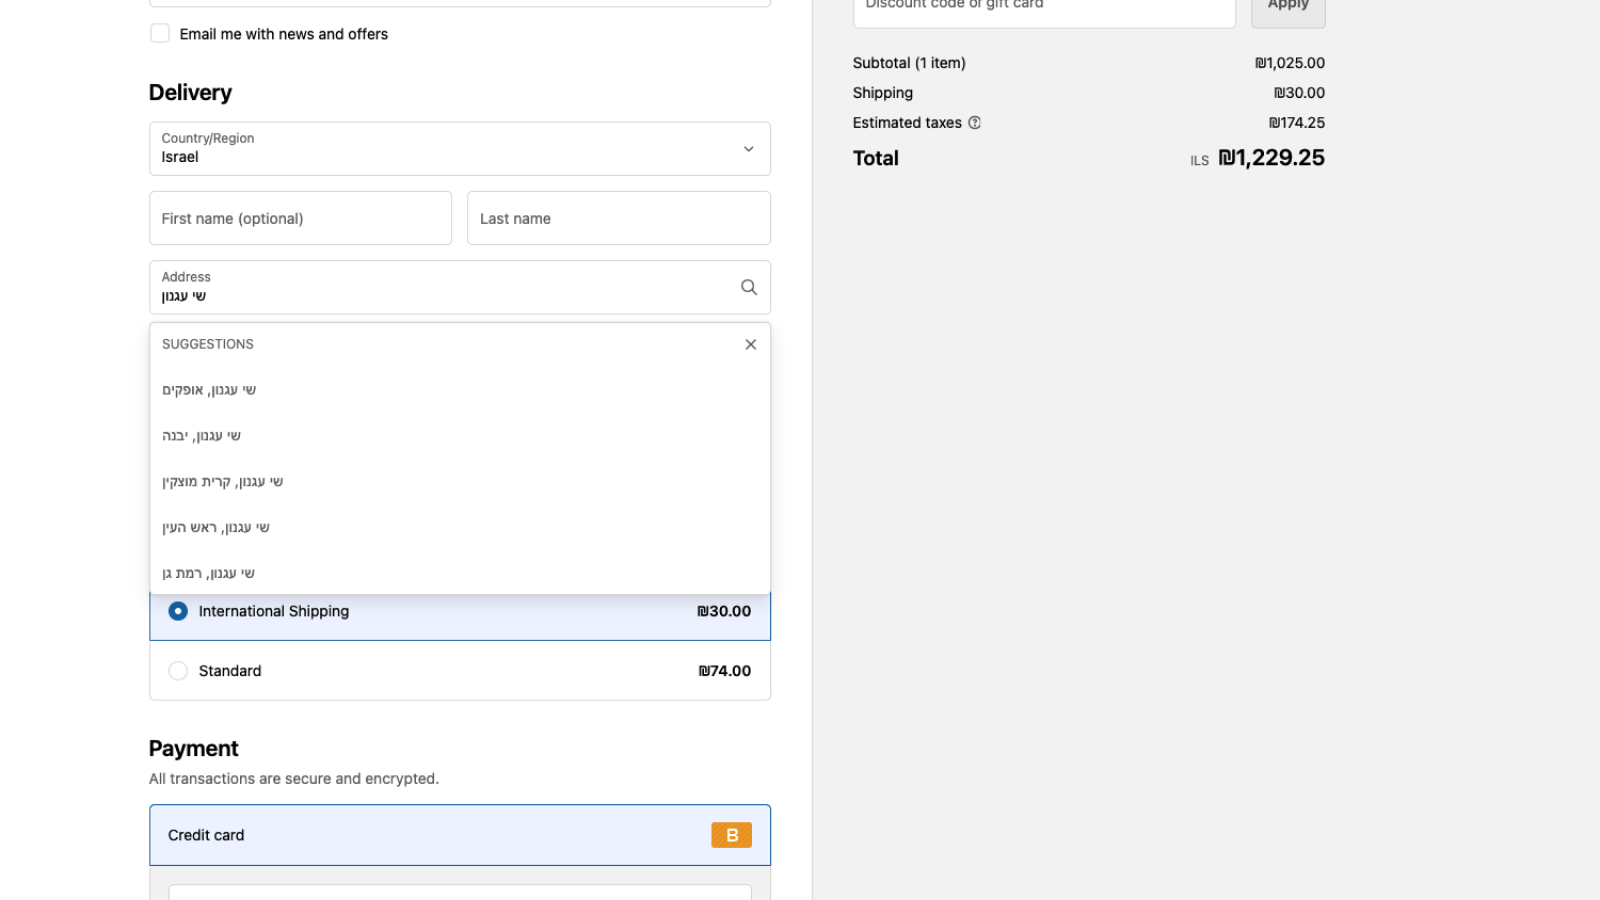Click the Last name input field

click(618, 218)
